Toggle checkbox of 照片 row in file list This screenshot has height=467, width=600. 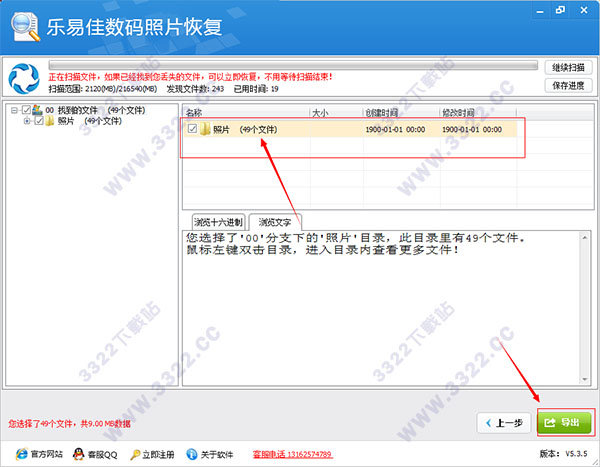(x=192, y=129)
